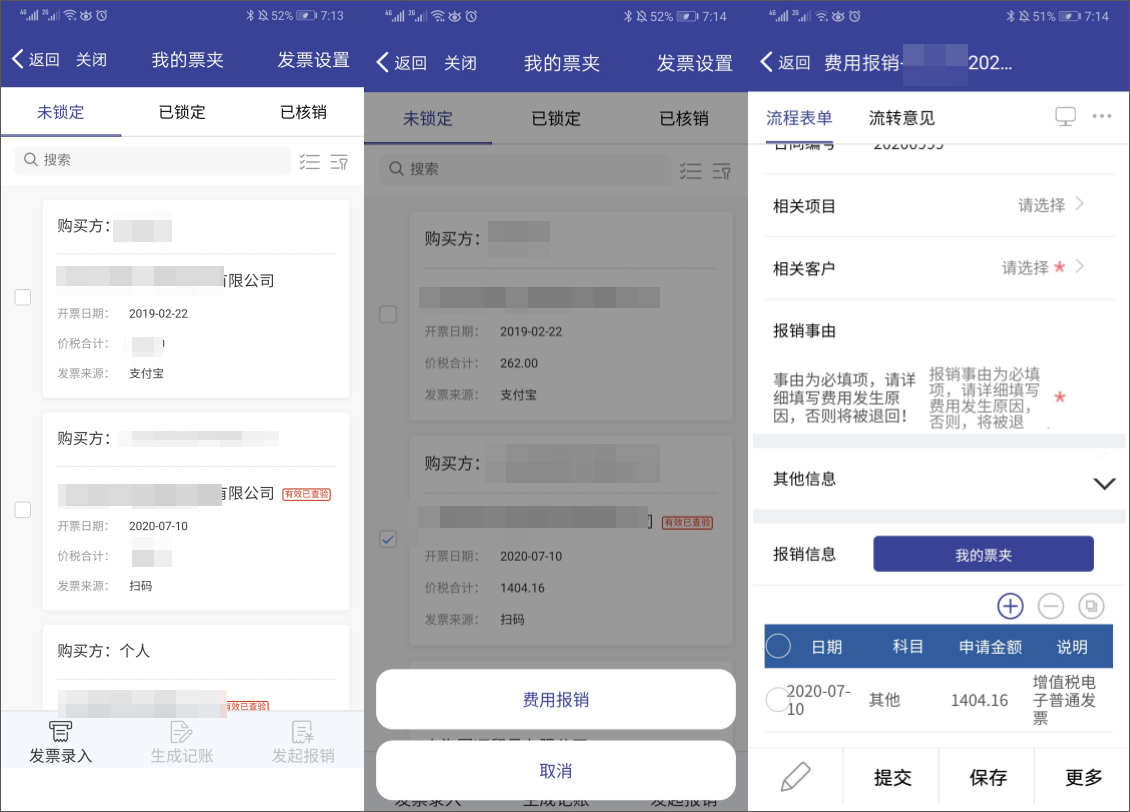The height and width of the screenshot is (812, 1130).
Task: Tap the 发票录入 icon in the bottom bar
Action: (x=61, y=742)
